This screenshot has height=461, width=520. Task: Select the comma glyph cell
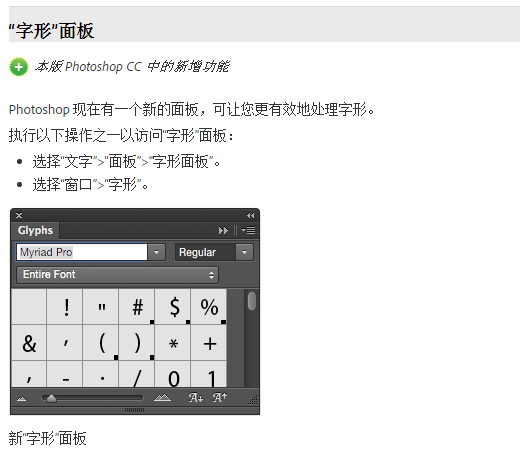[29, 374]
